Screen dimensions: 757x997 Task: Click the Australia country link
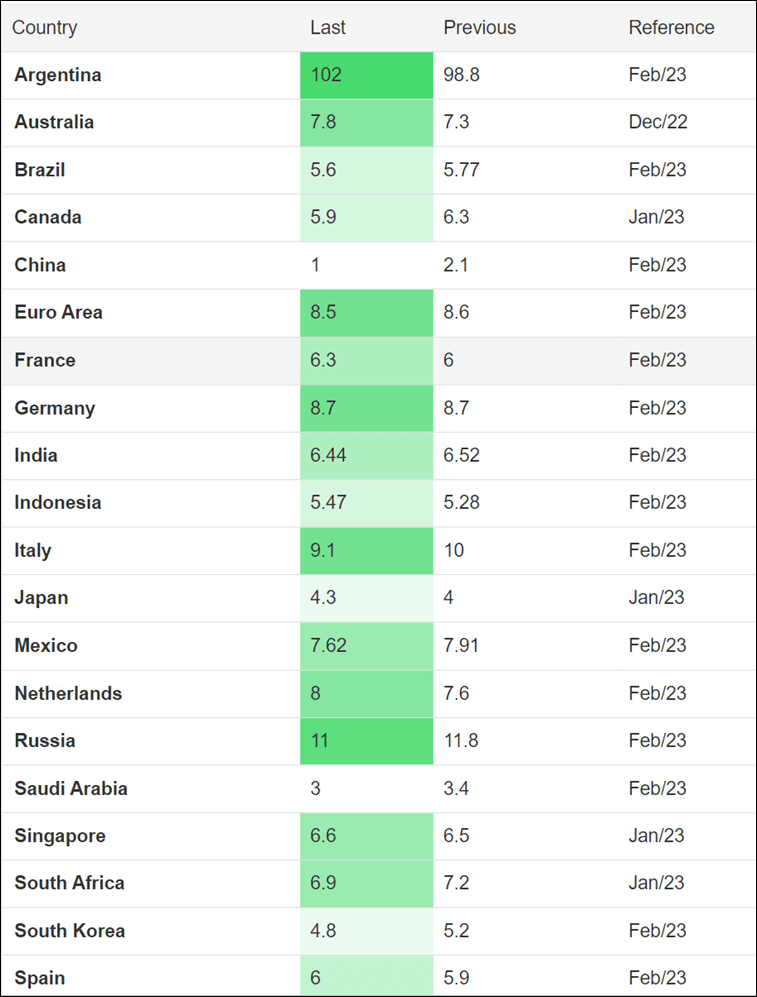point(54,122)
